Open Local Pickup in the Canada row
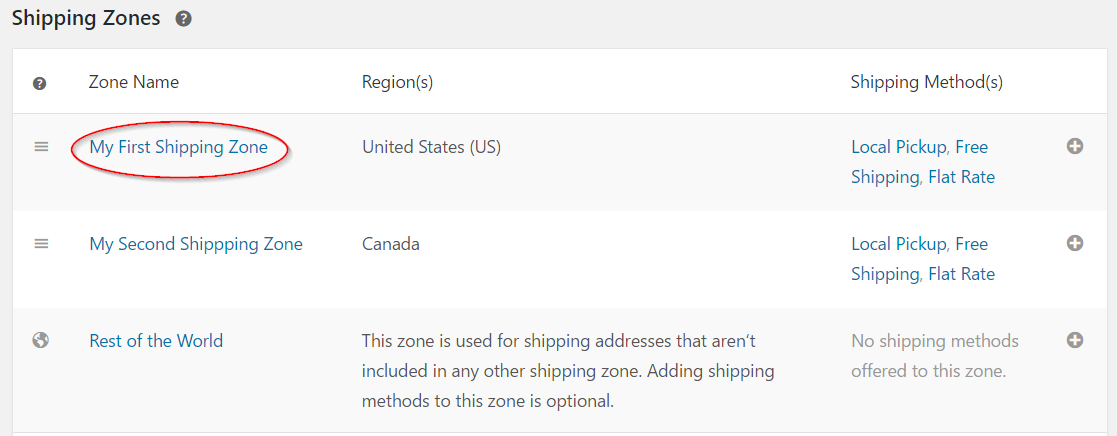1117x436 pixels. [x=899, y=244]
